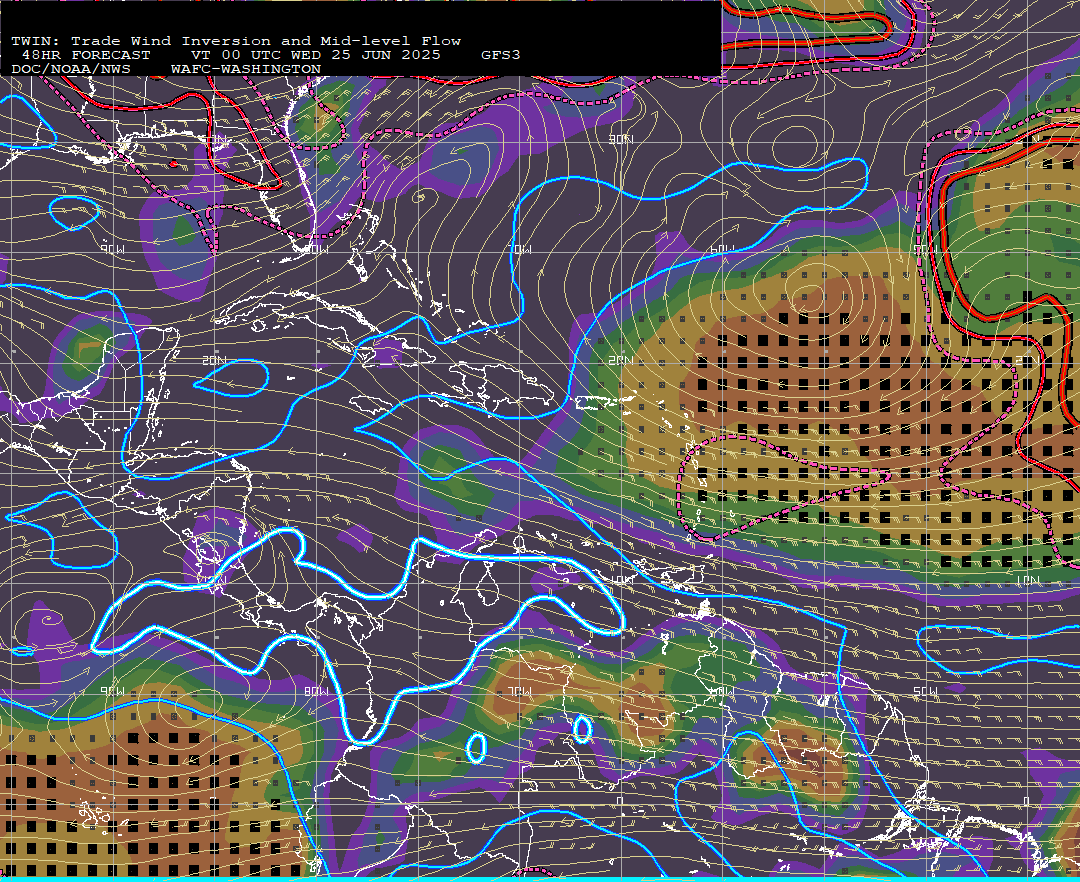Image resolution: width=1080 pixels, height=882 pixels.
Task: Click the 80W label off Ecuador's coast
Action: coord(316,691)
